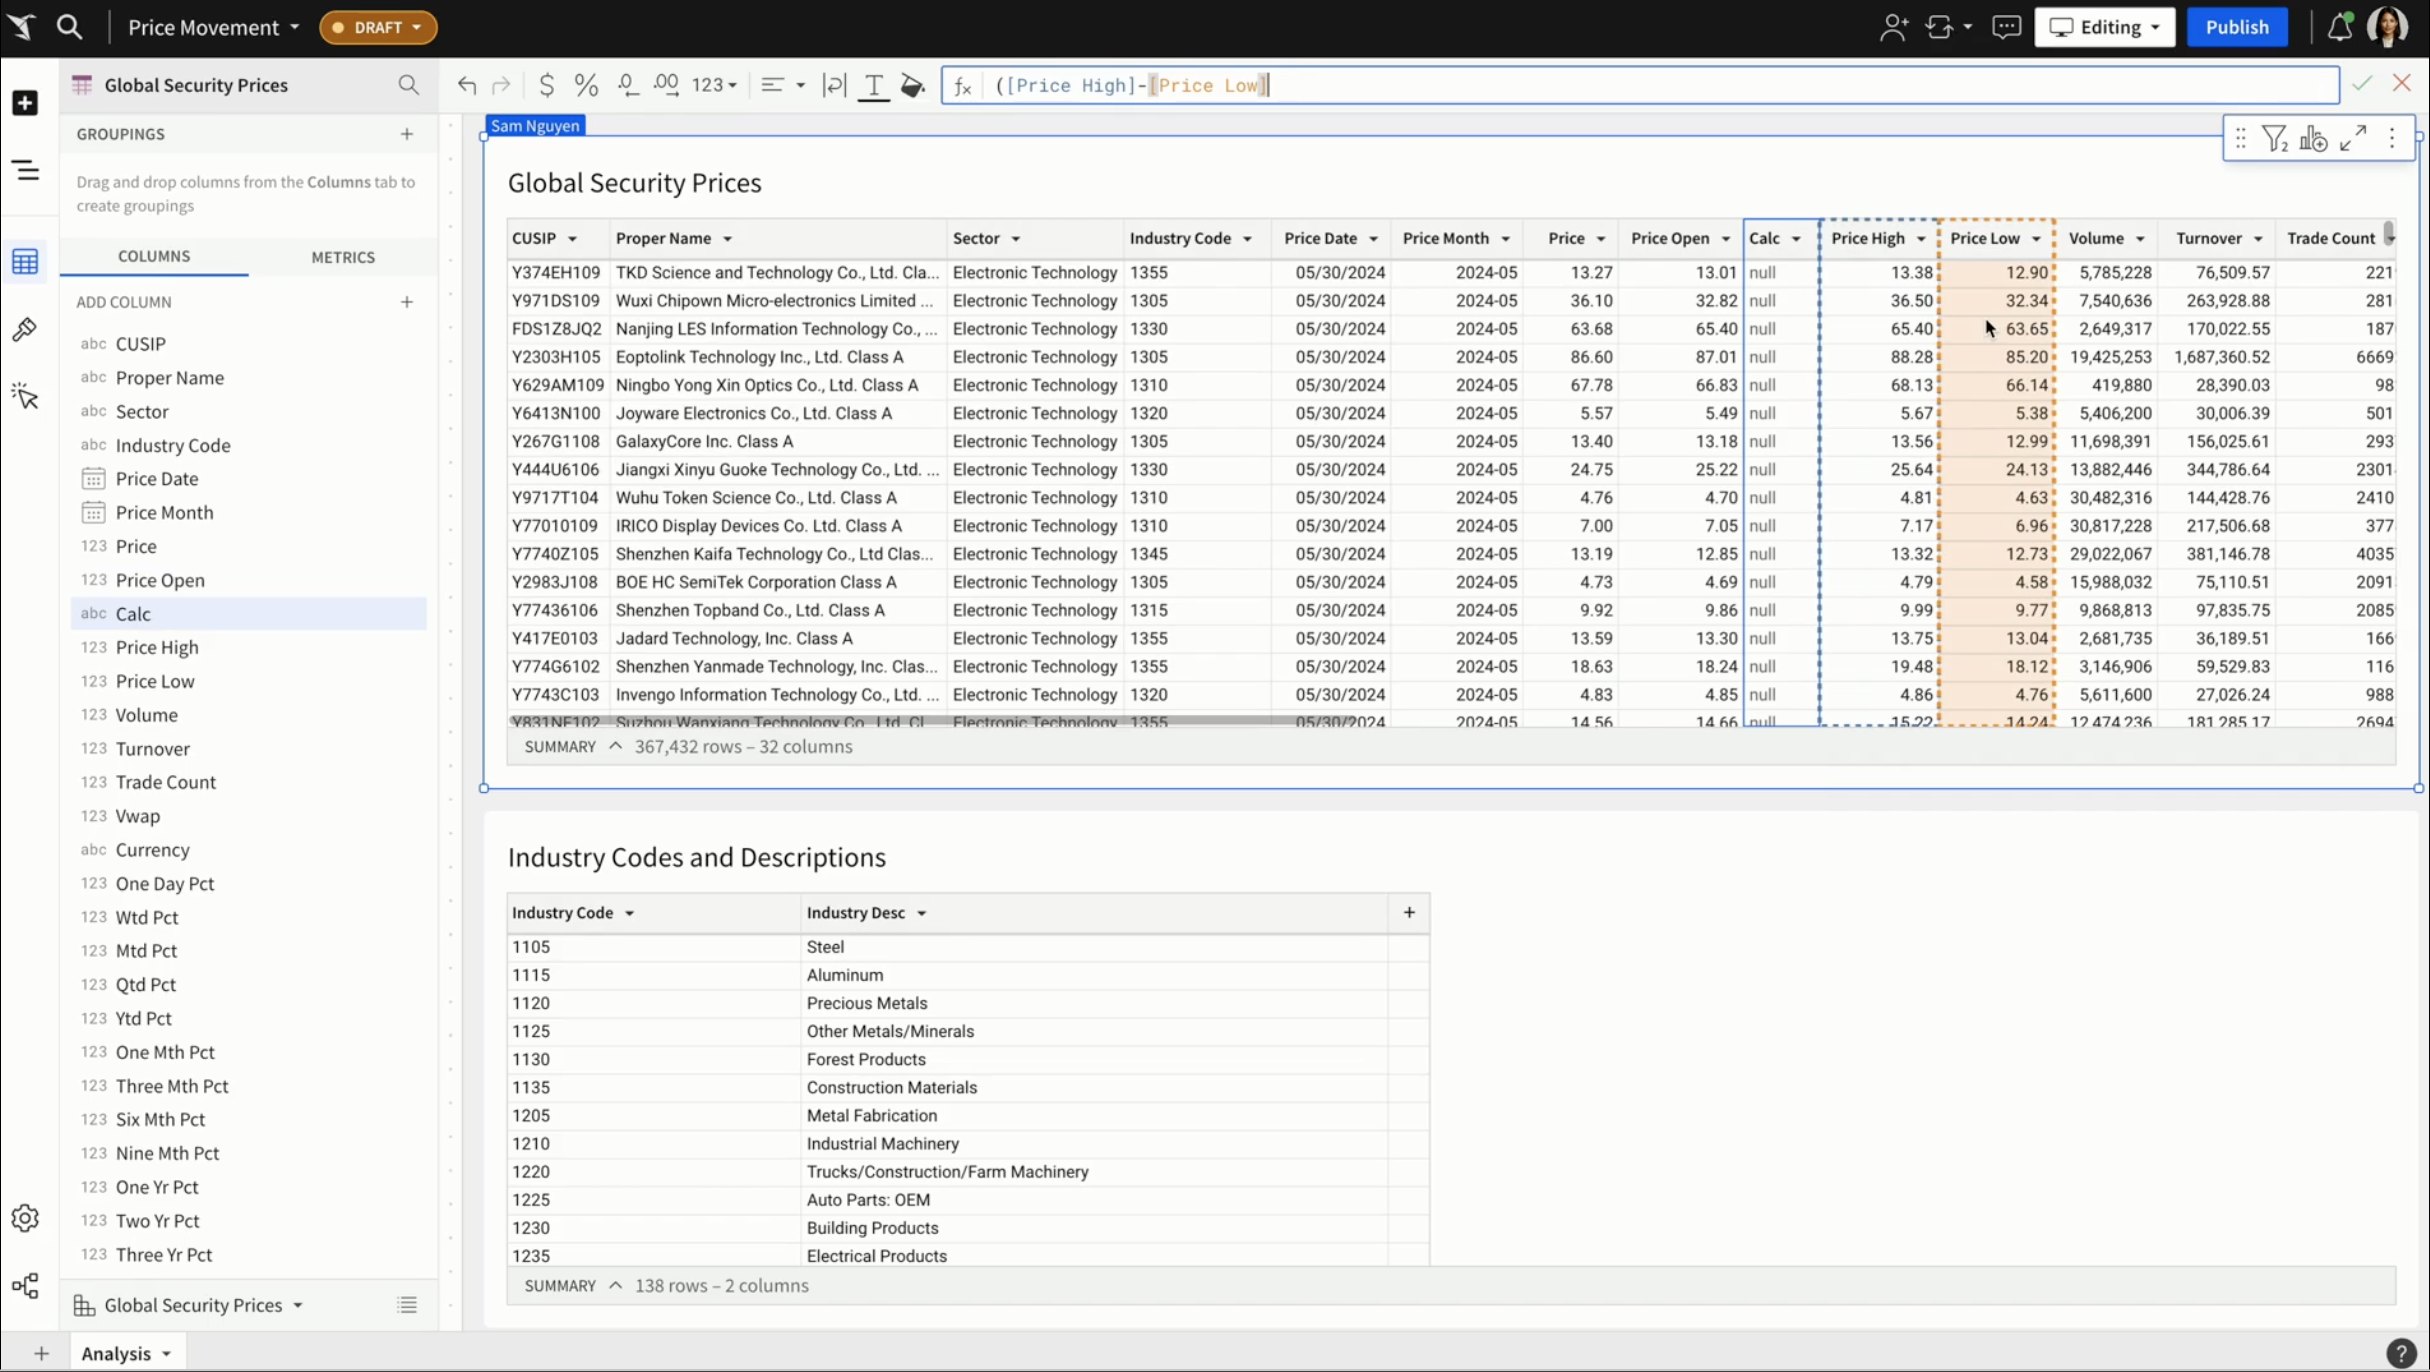Click the Undo icon in the toolbar
2430x1372 pixels.
tap(467, 85)
